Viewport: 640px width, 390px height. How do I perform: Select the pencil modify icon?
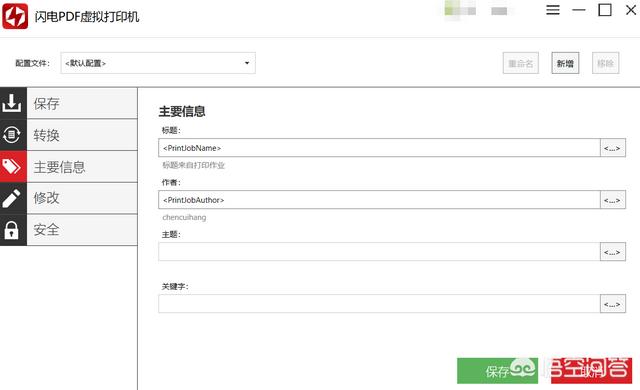pyautogui.click(x=11, y=198)
